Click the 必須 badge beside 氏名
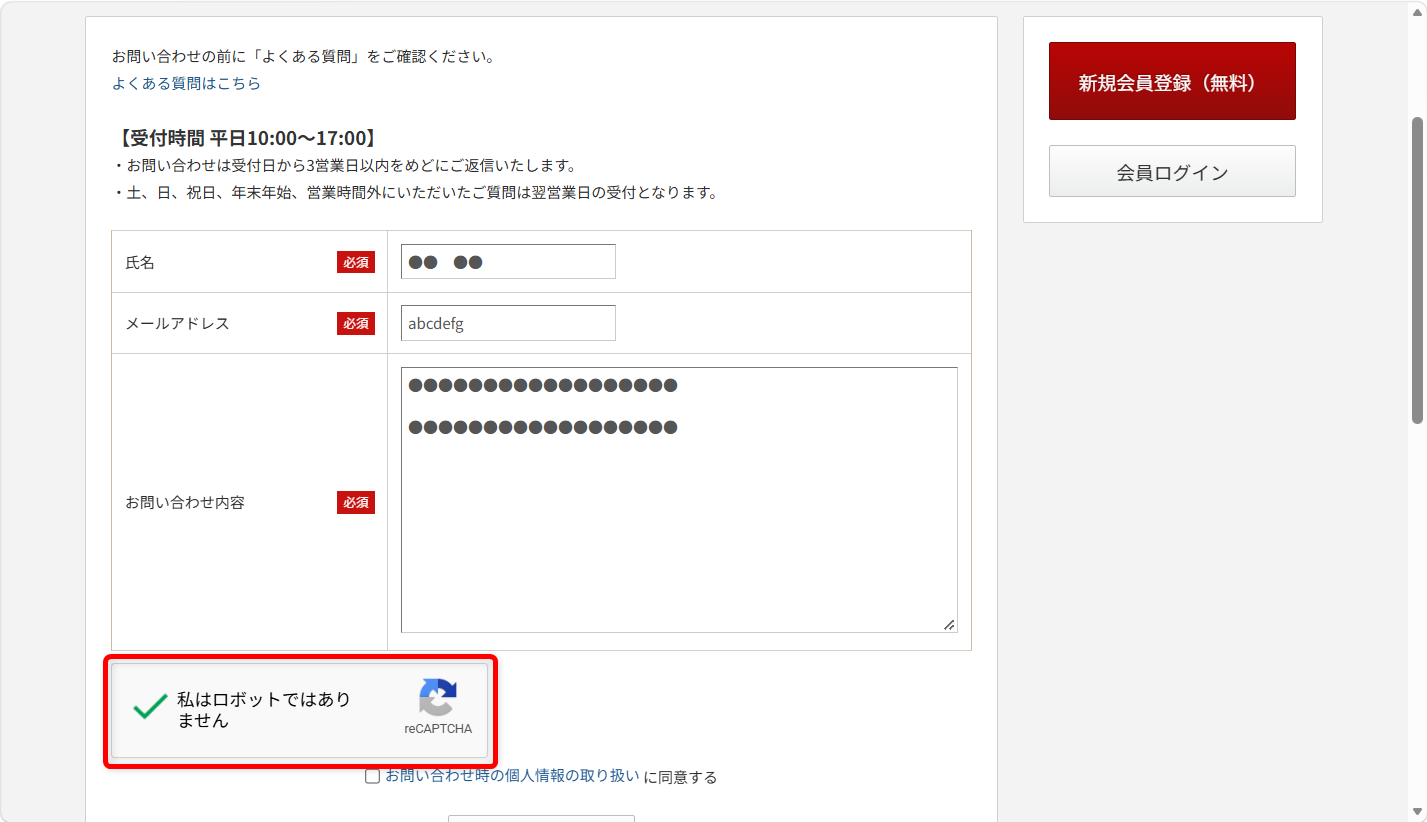Screen dimensions: 1427x822 (x=356, y=262)
